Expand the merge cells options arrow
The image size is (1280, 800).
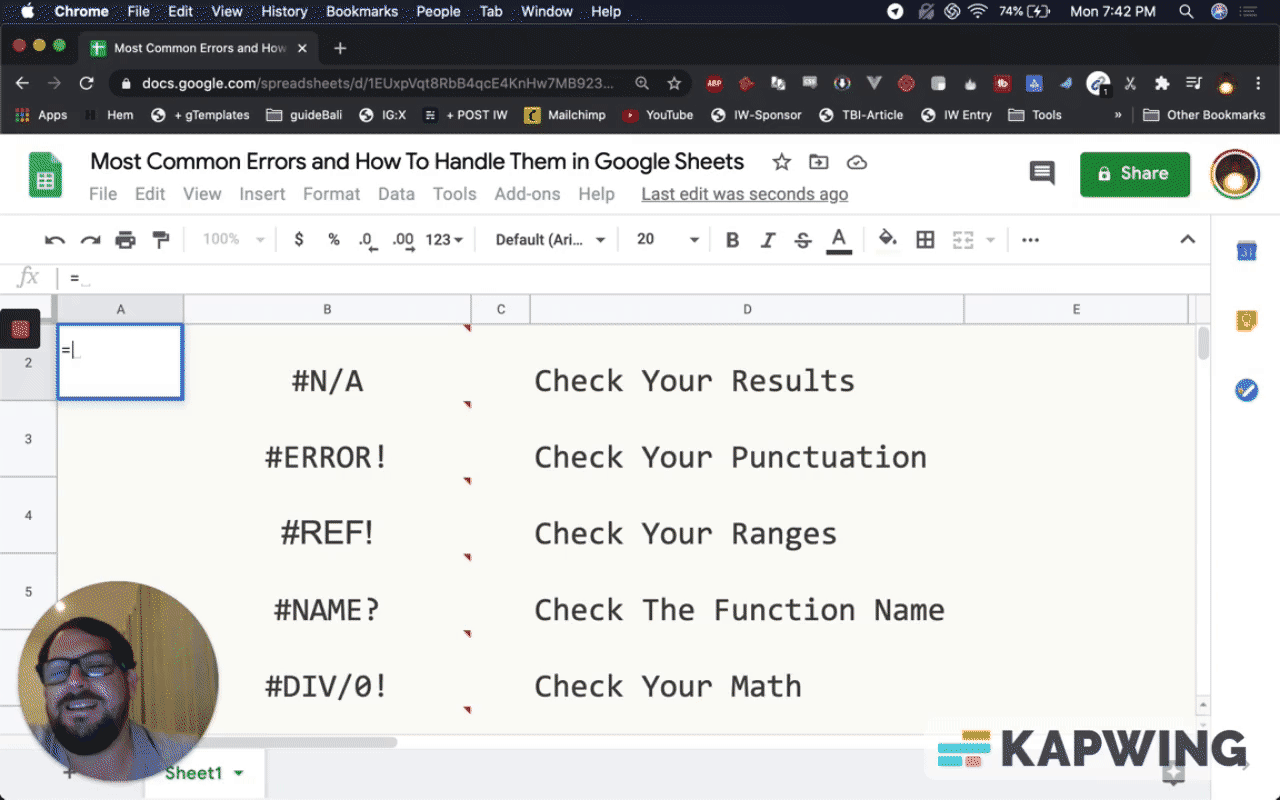(990, 240)
